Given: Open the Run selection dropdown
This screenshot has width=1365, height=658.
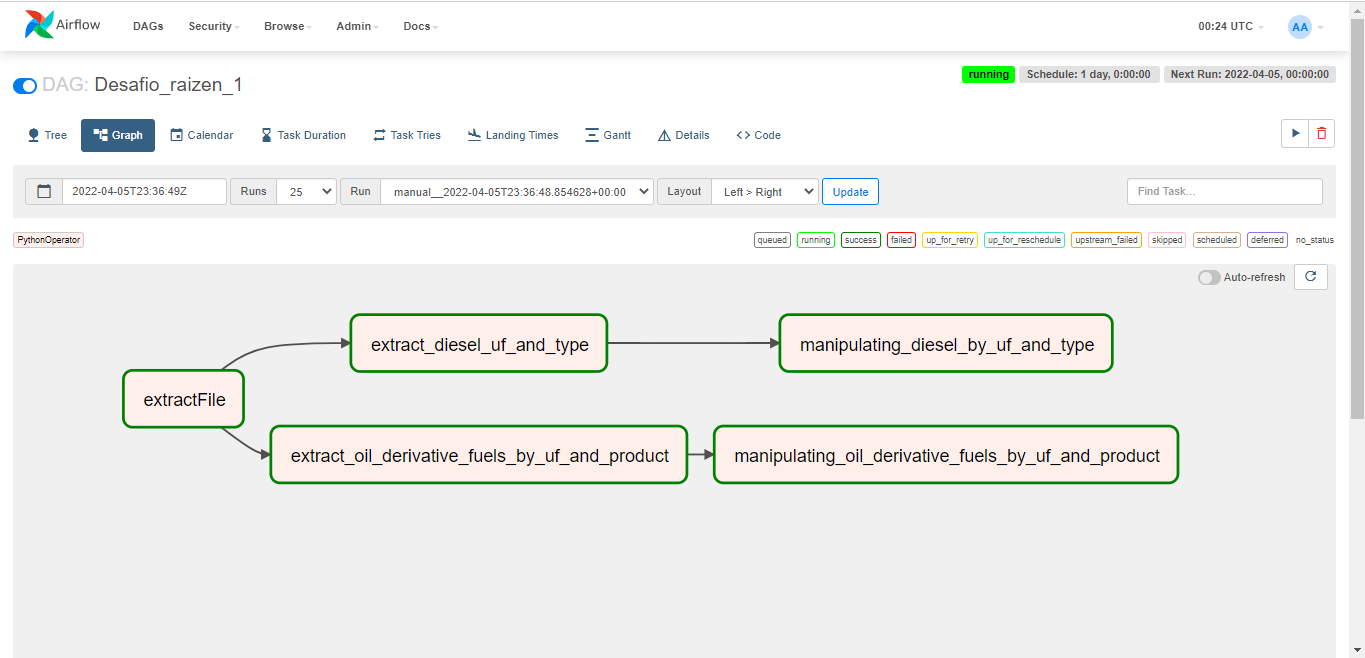Looking at the screenshot, I should click(x=517, y=191).
